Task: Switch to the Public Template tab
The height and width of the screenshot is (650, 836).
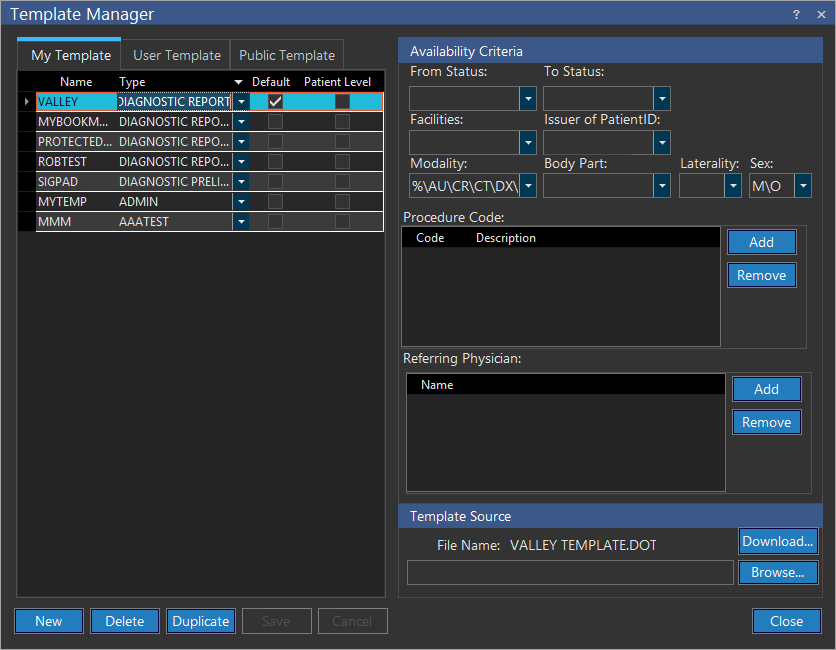Action: tap(286, 56)
